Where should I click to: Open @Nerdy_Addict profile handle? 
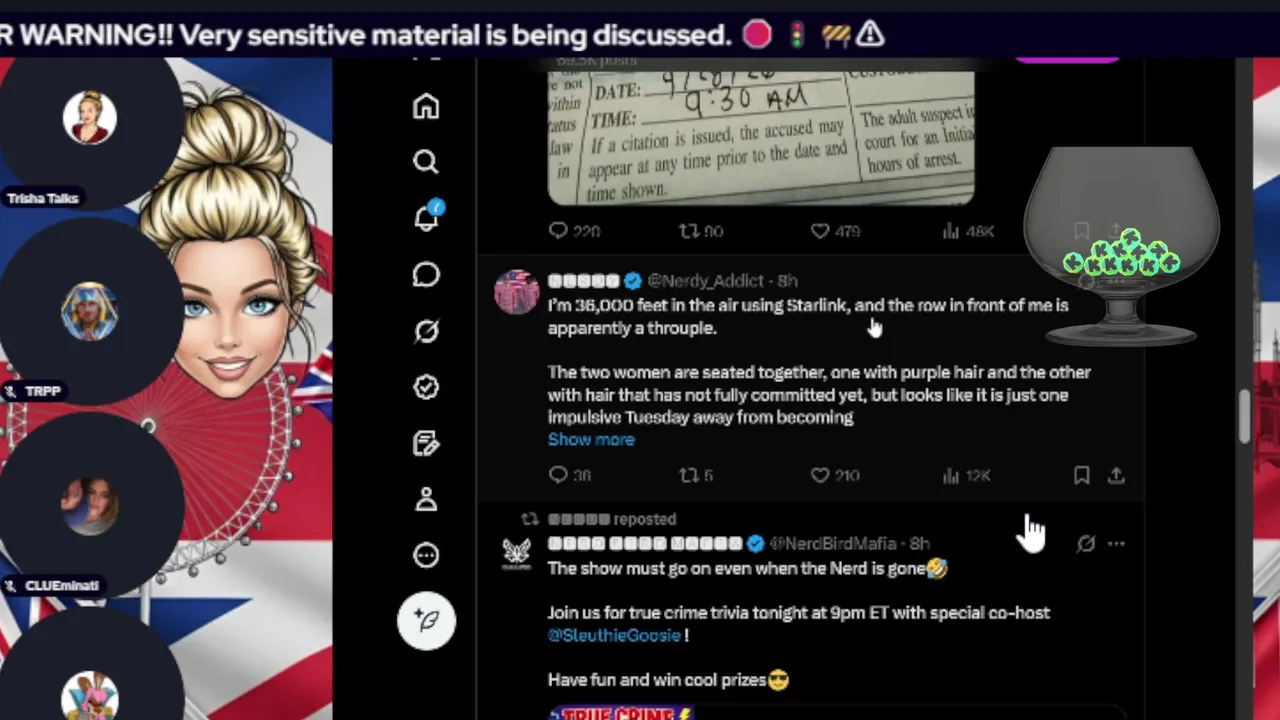[706, 281]
